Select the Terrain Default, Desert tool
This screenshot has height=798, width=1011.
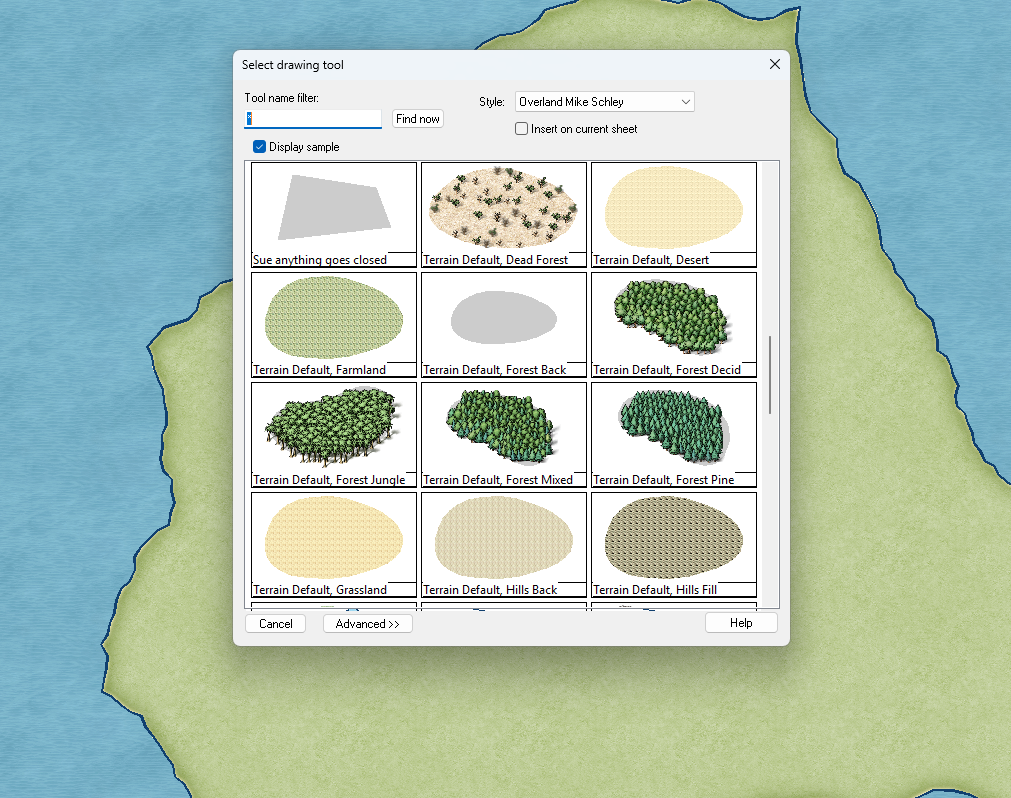[x=673, y=214]
